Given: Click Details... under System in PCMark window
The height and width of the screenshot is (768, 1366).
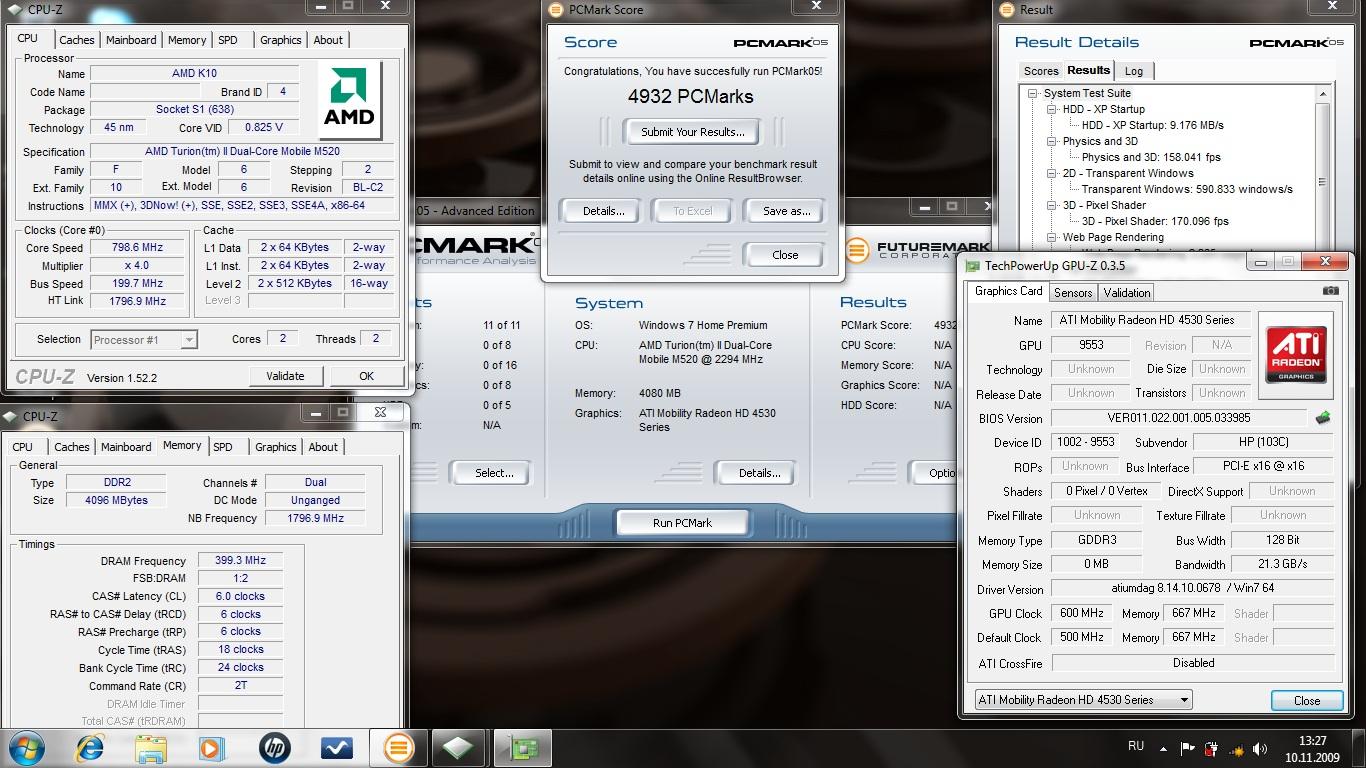Looking at the screenshot, I should (759, 473).
